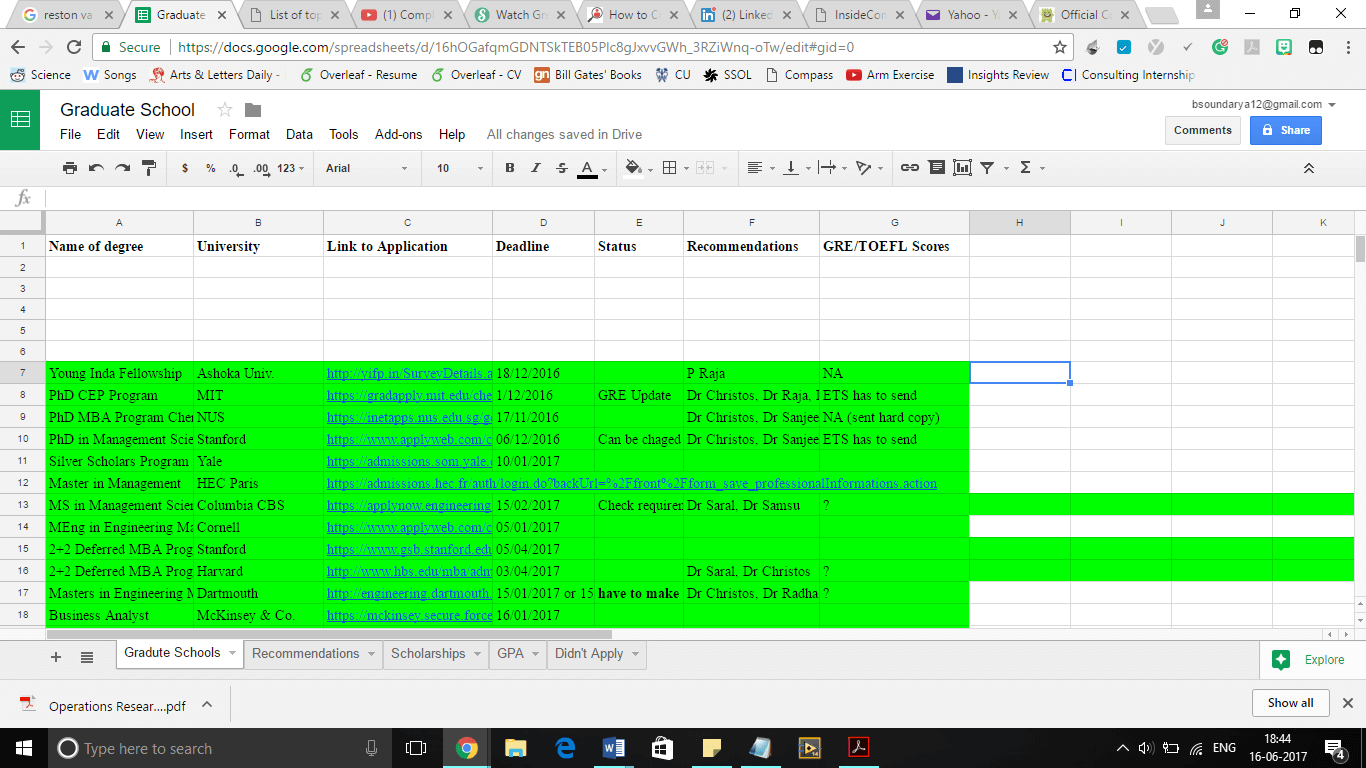Open the Add-ons menu
Image resolution: width=1366 pixels, height=768 pixels.
click(399, 134)
